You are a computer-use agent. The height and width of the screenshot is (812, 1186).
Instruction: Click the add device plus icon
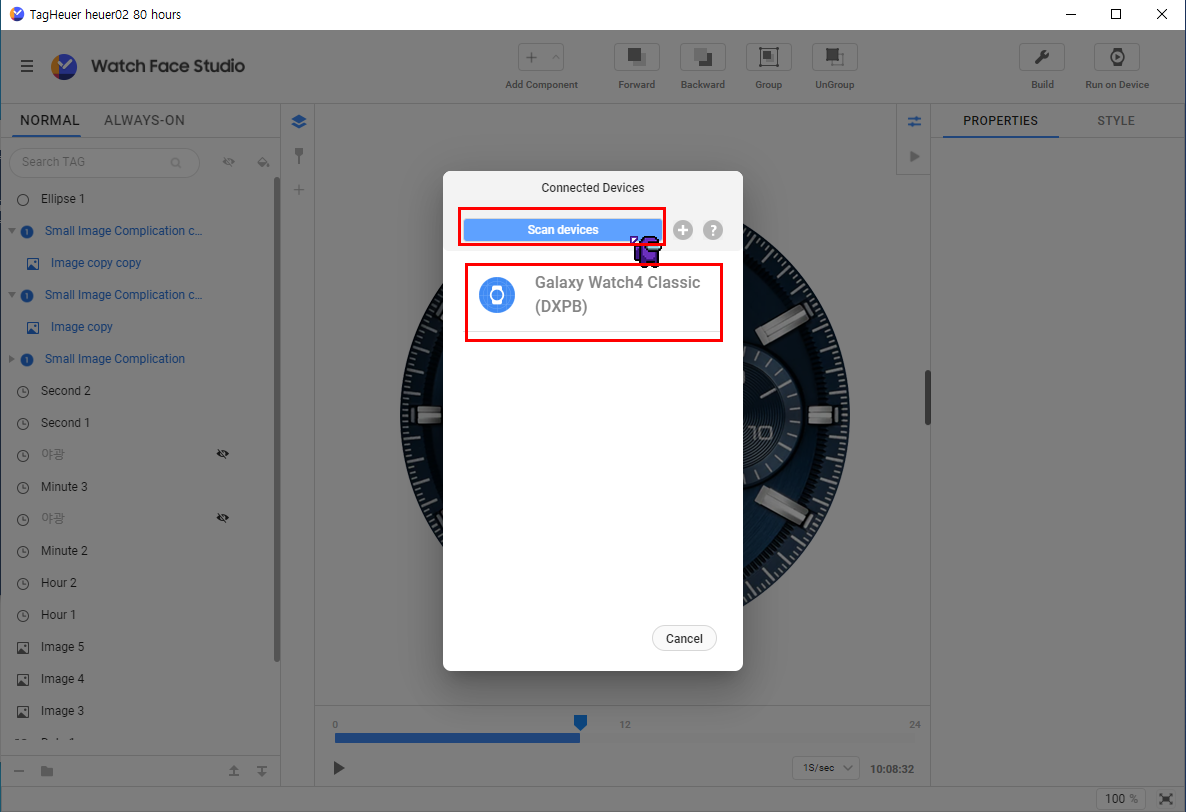(683, 230)
